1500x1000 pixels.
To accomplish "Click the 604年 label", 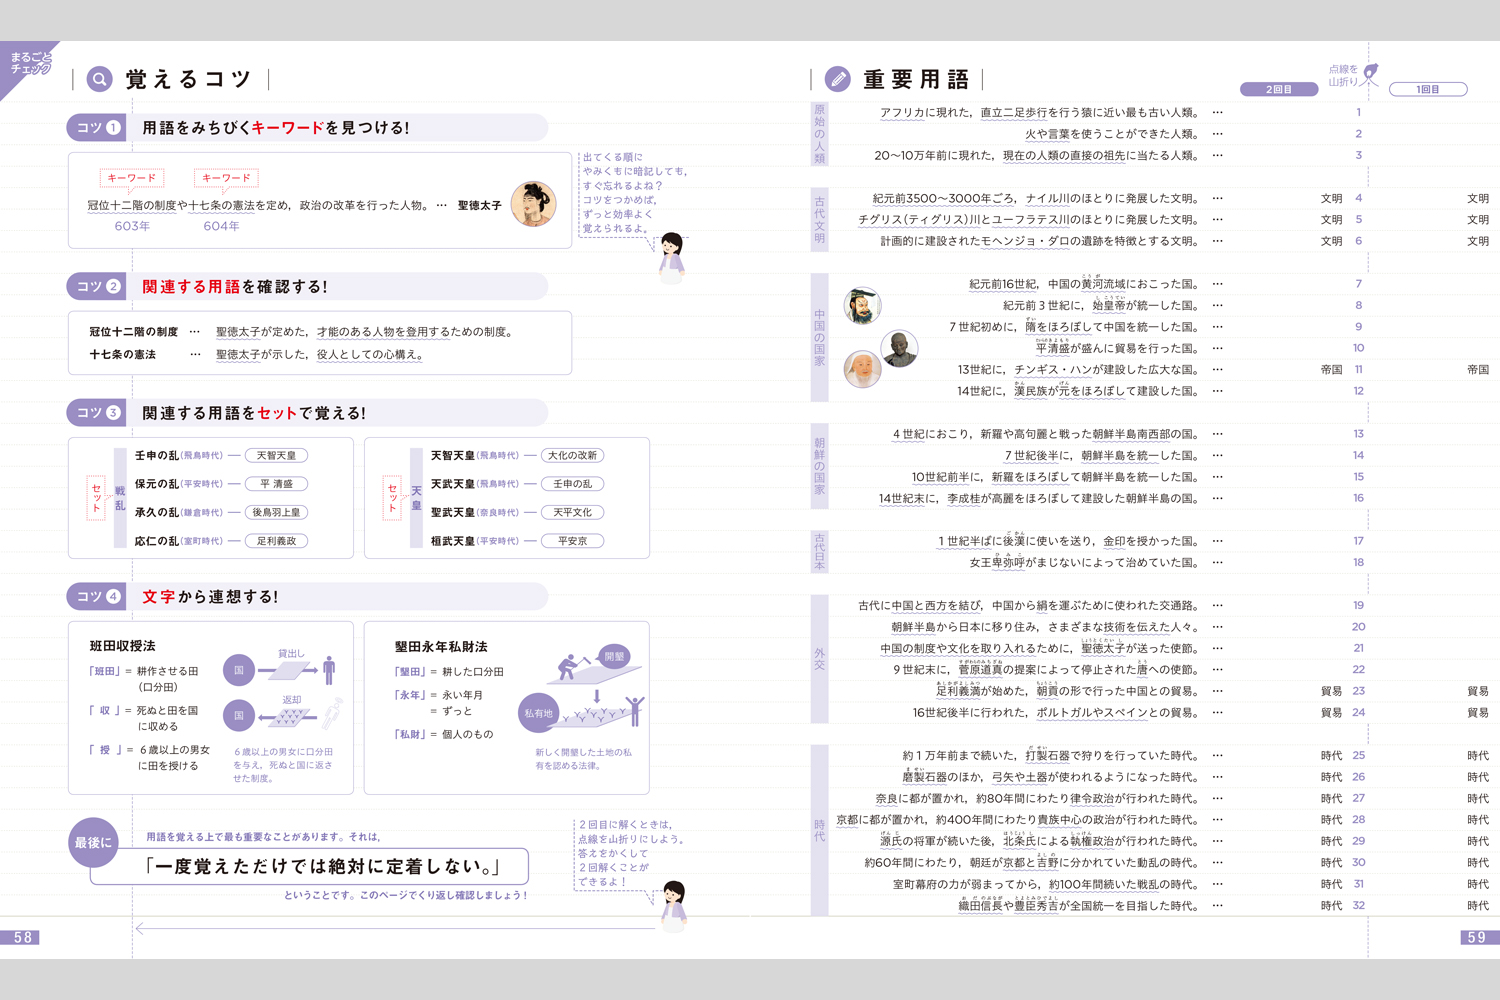I will pyautogui.click(x=221, y=226).
